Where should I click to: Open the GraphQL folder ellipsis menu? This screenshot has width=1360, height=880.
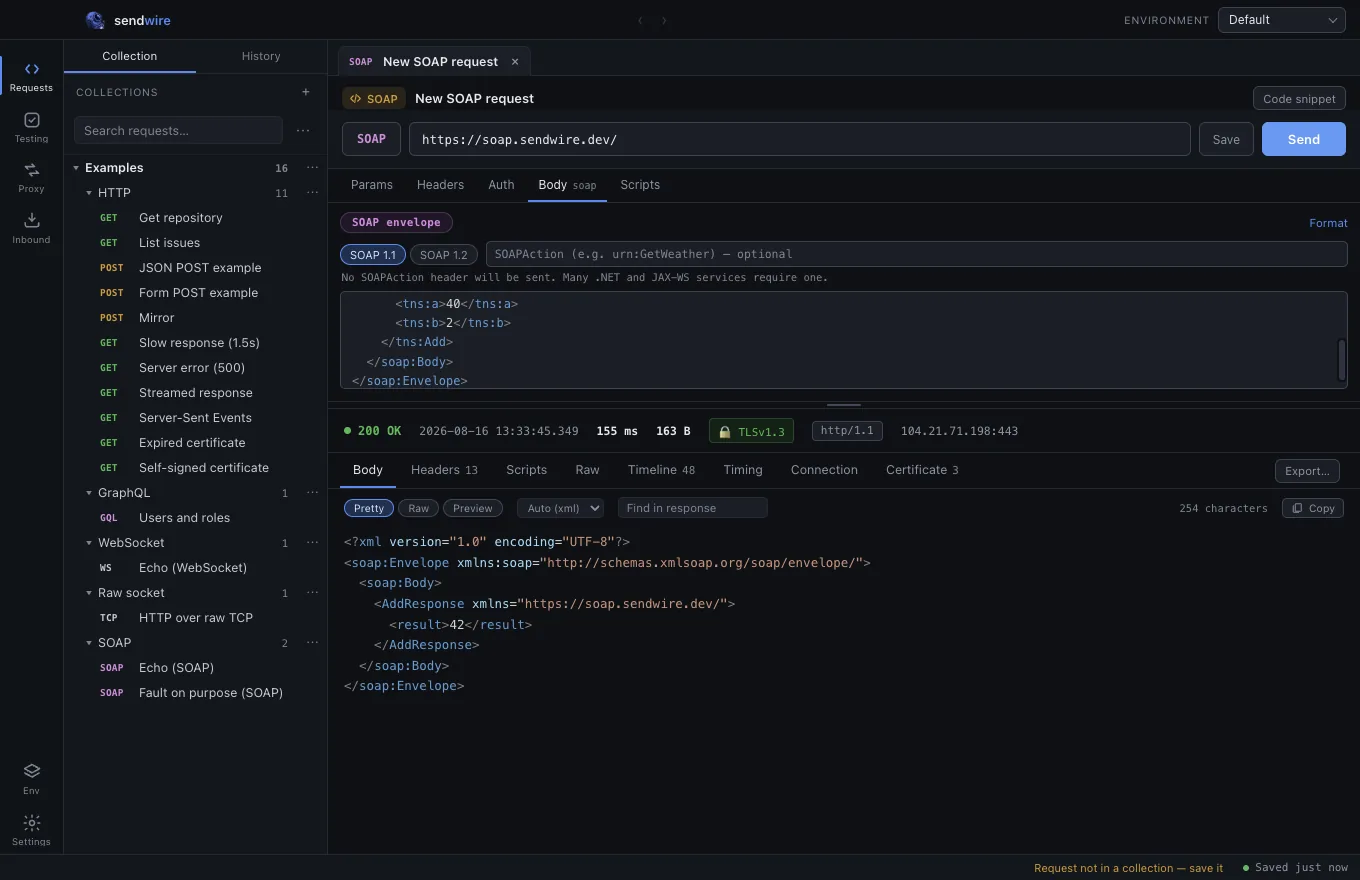click(313, 493)
